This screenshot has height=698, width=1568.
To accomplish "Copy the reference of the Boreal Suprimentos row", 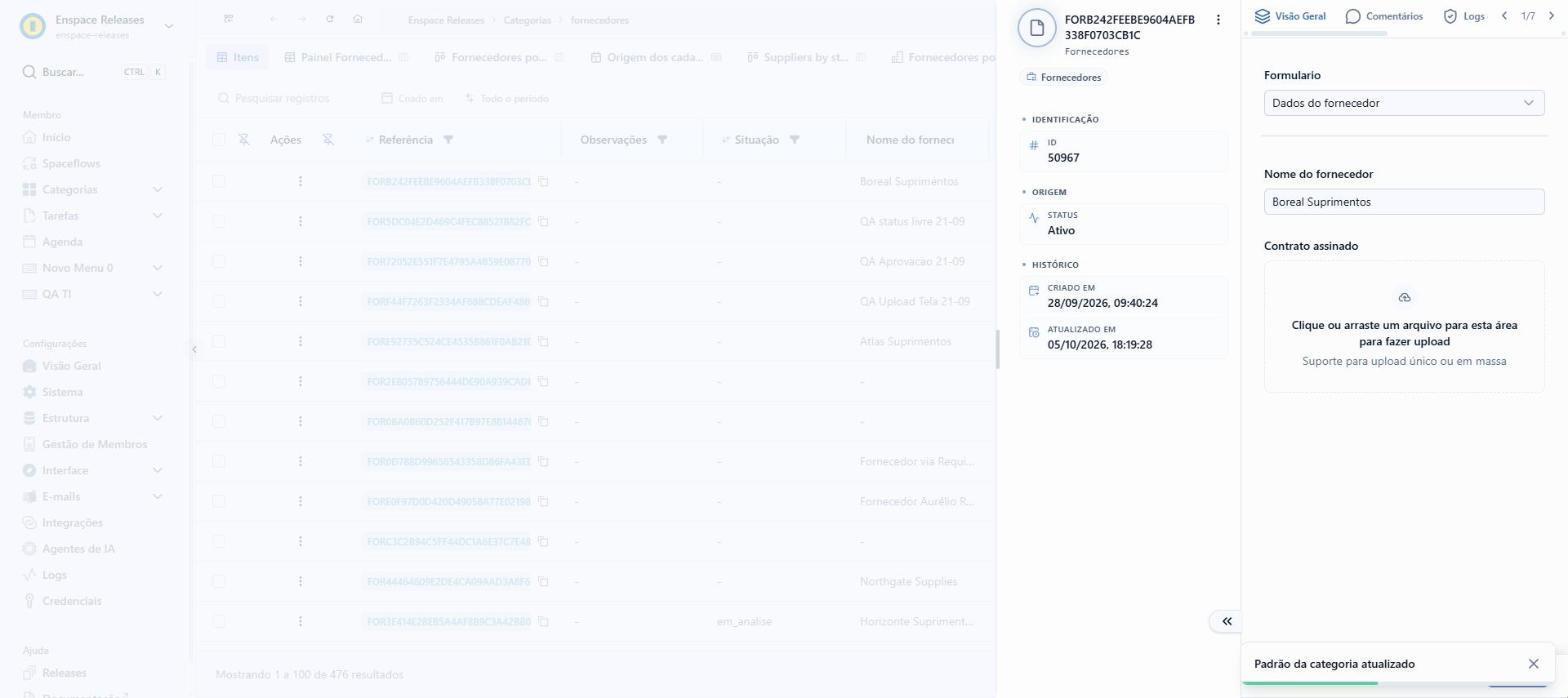I will coord(544,182).
